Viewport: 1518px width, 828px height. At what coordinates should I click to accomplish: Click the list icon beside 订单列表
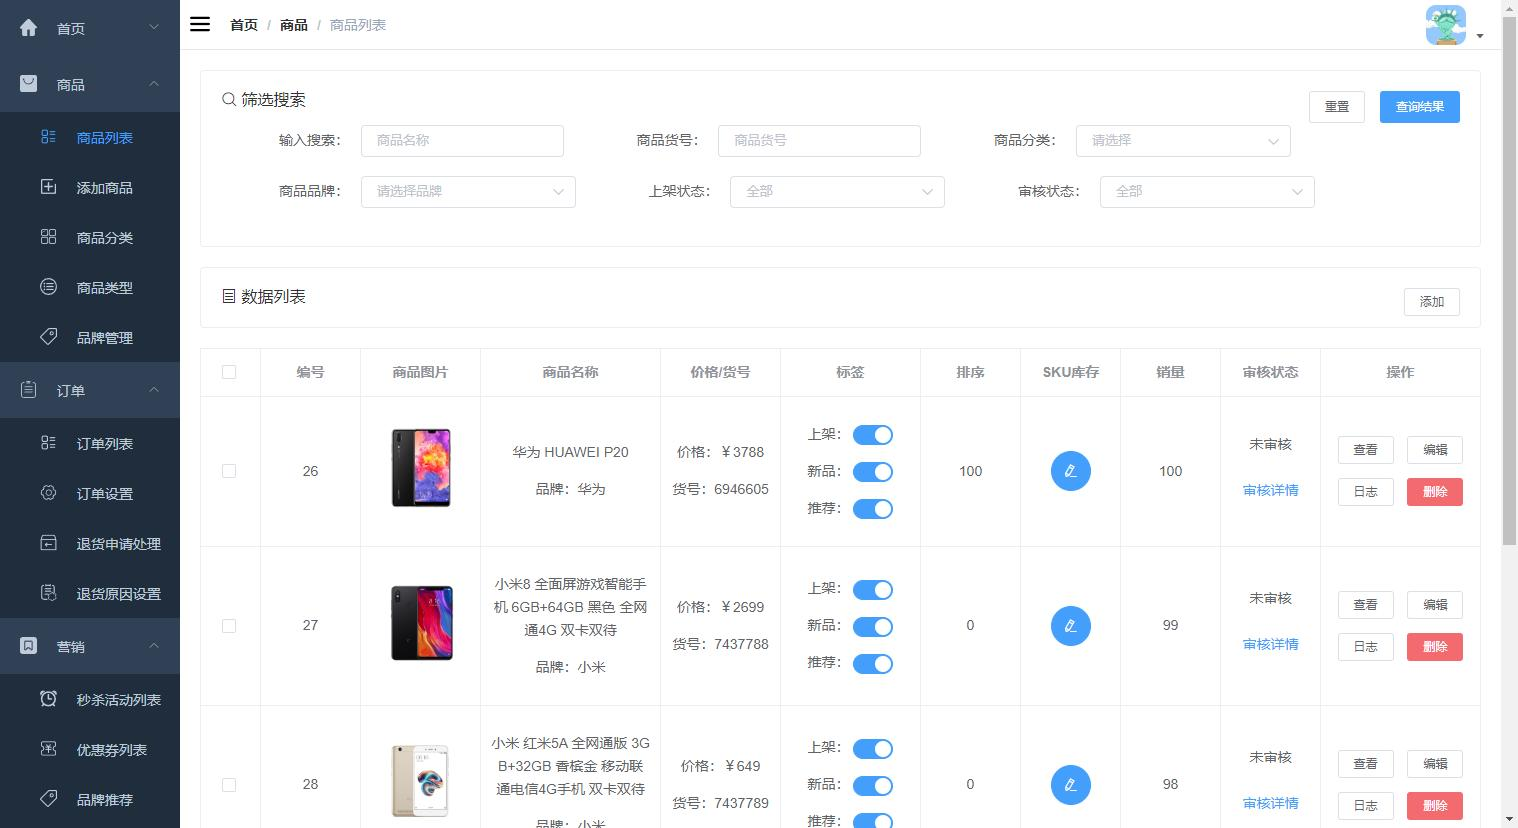tap(48, 443)
